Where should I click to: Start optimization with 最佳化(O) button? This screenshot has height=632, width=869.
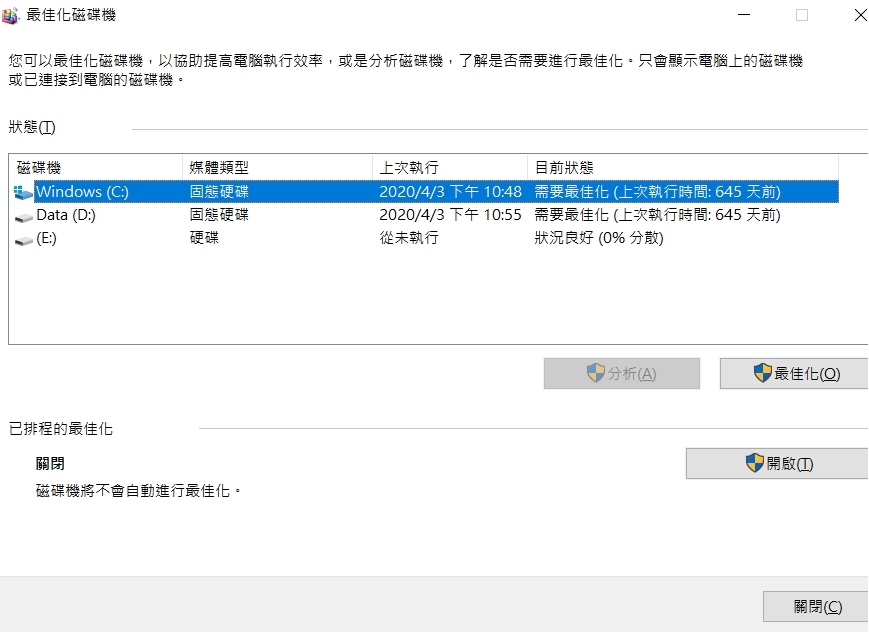point(794,373)
